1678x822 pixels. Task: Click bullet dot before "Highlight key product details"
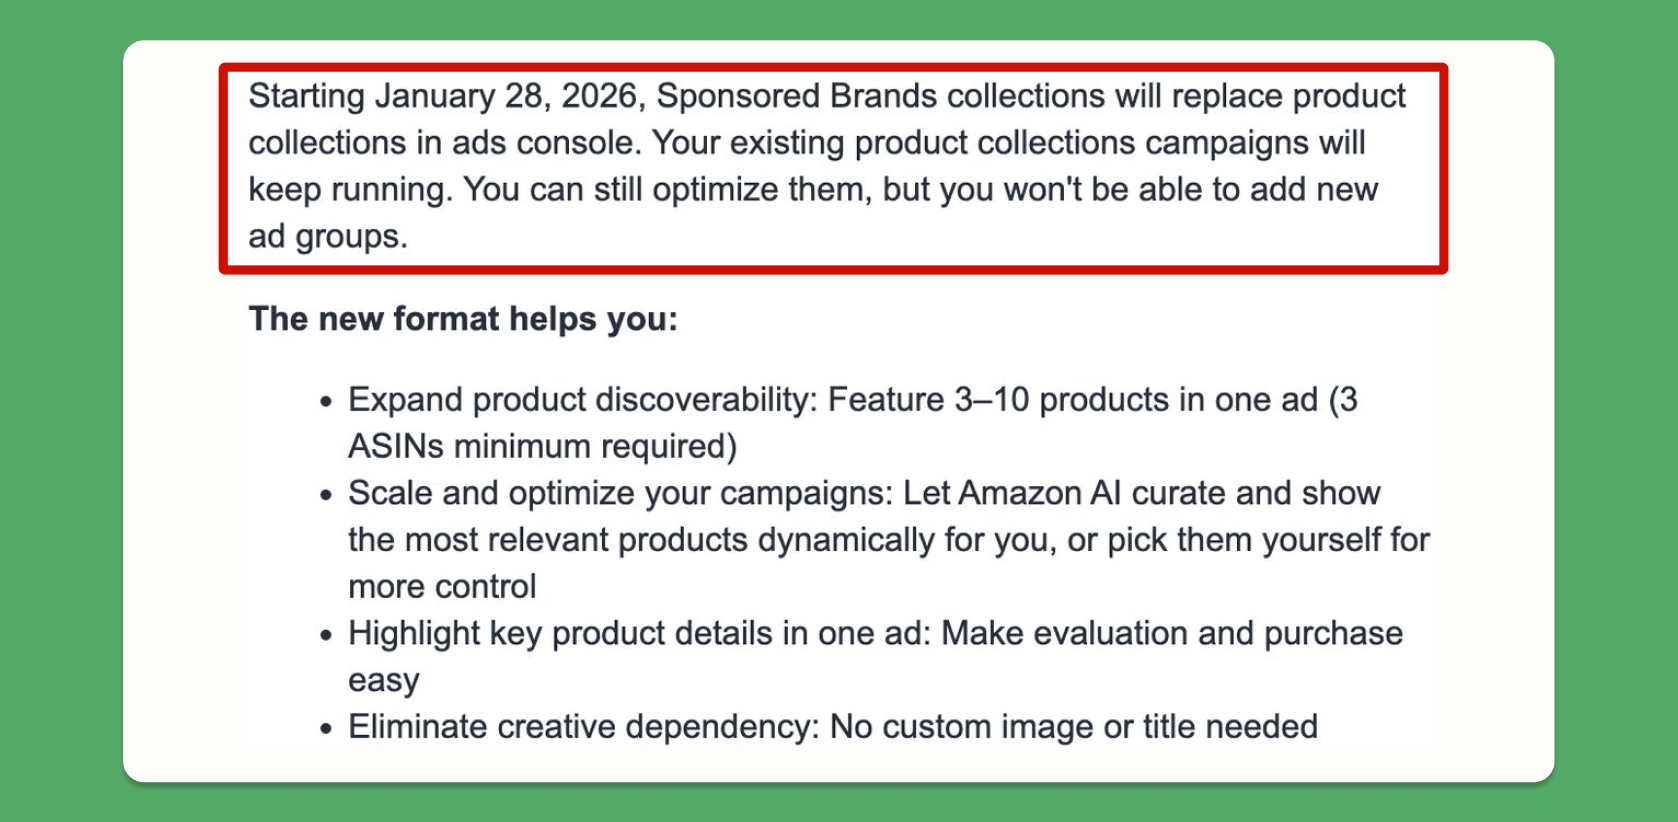coord(325,635)
